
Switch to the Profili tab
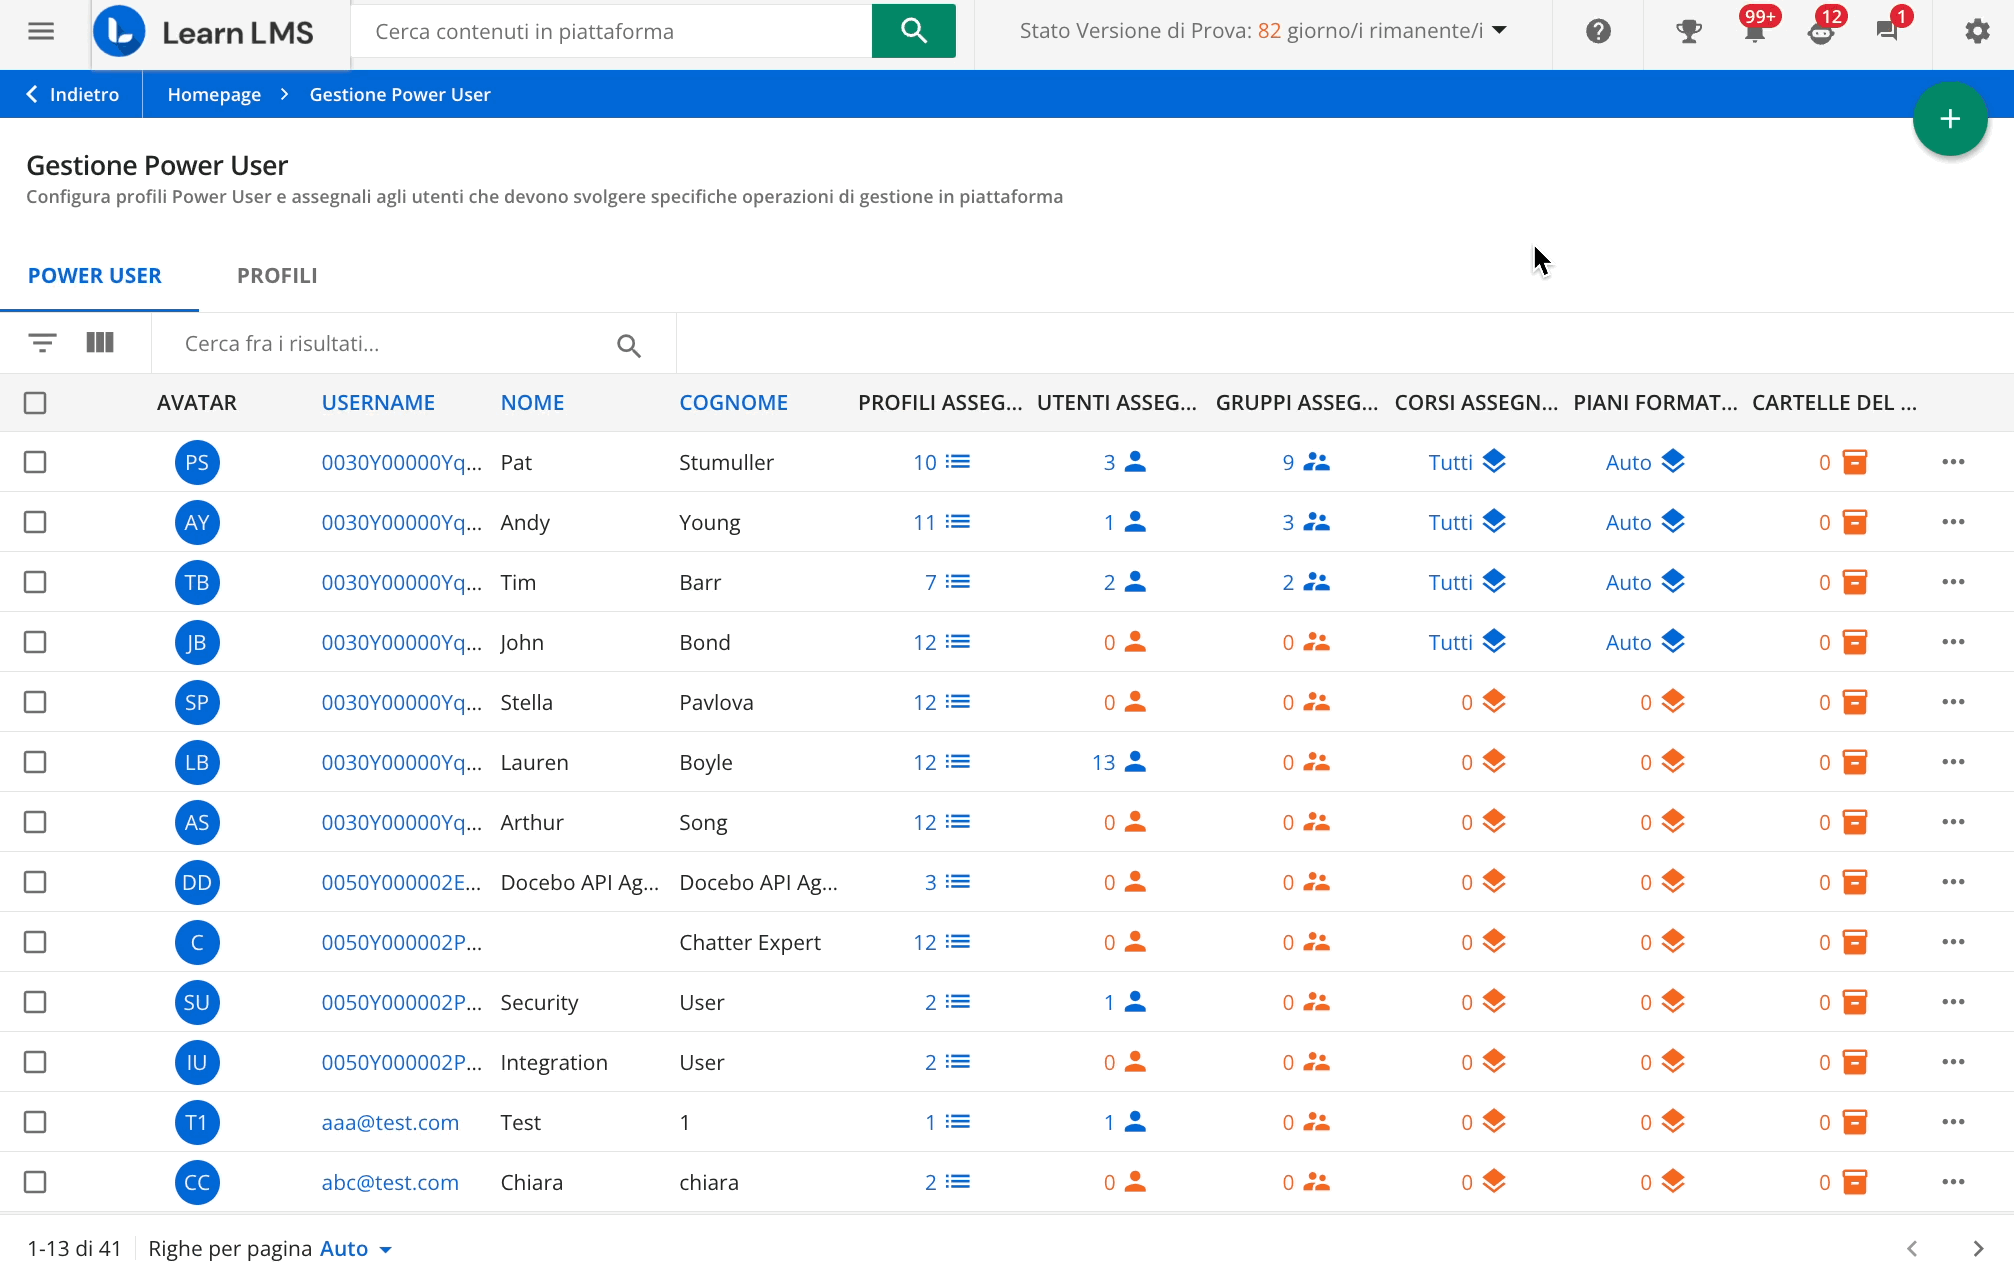tap(277, 276)
